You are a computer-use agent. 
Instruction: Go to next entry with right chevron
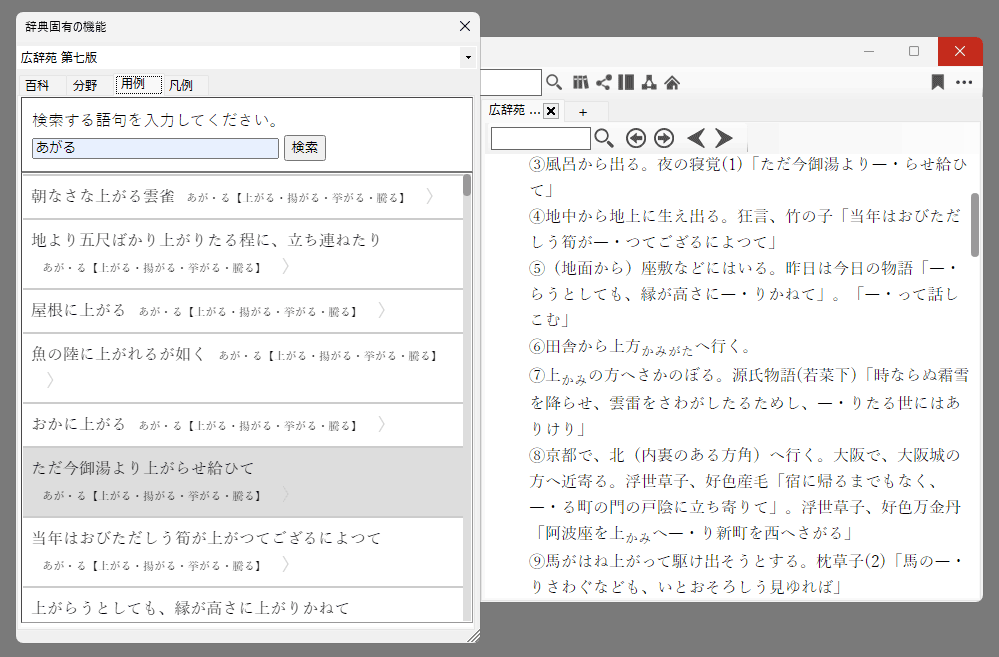pos(724,138)
